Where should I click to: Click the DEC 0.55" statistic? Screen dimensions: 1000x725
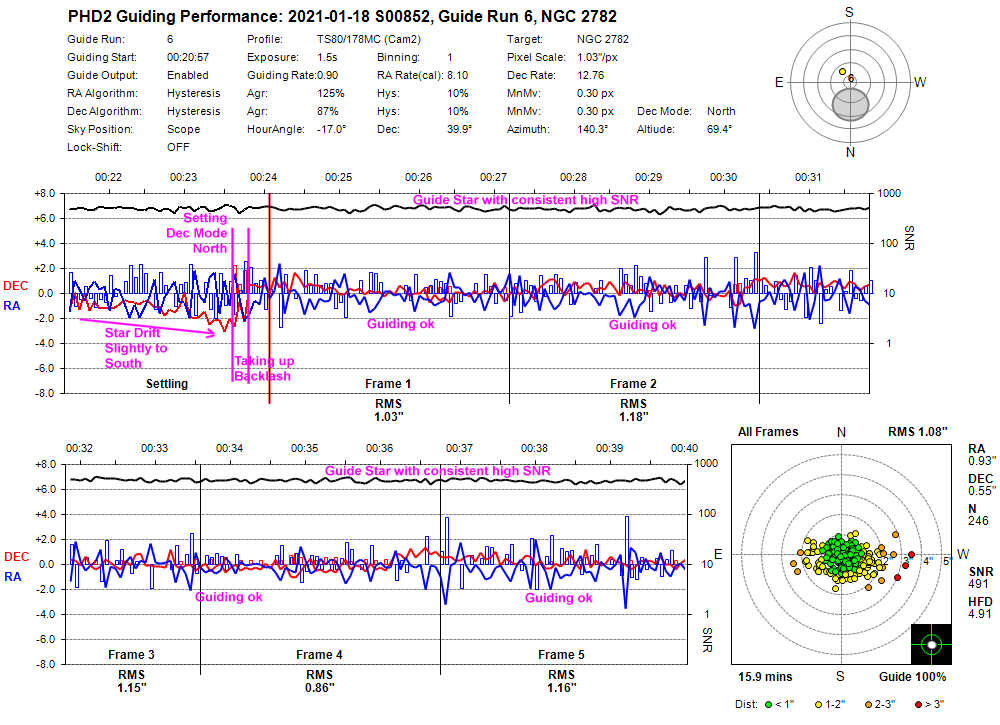click(x=981, y=485)
